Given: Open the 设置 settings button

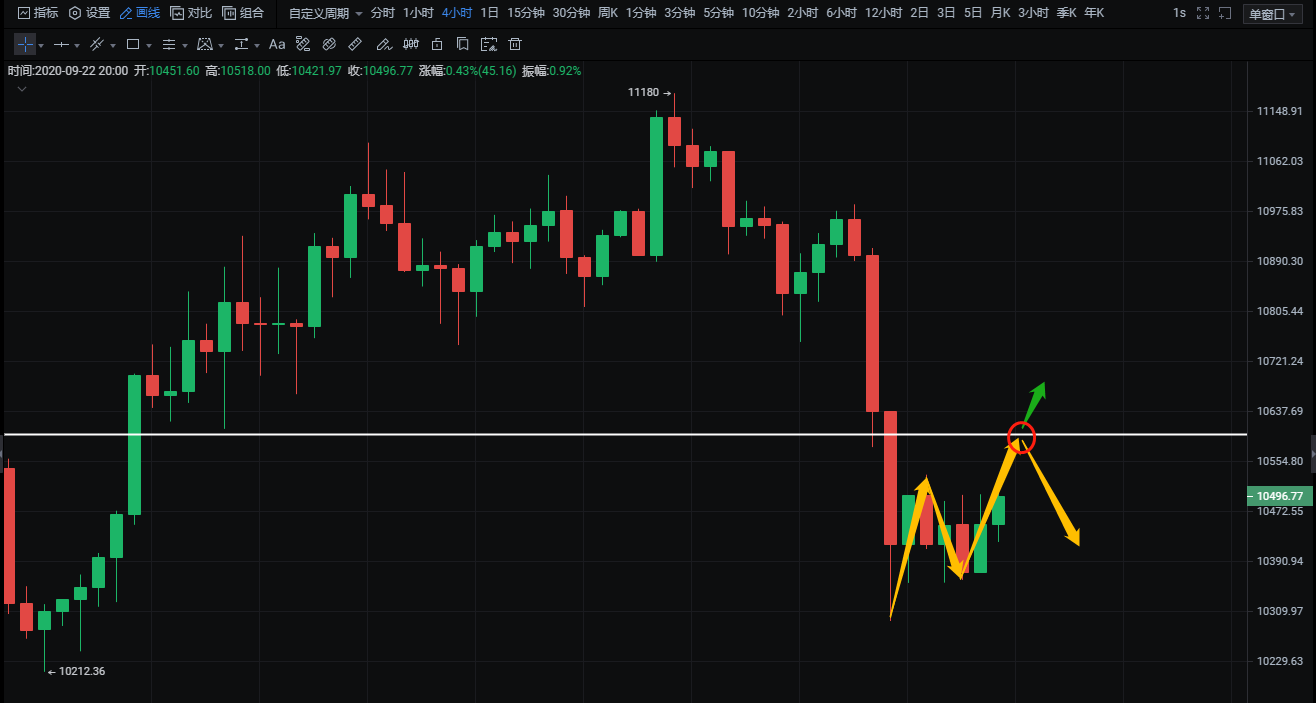Looking at the screenshot, I should (x=89, y=13).
